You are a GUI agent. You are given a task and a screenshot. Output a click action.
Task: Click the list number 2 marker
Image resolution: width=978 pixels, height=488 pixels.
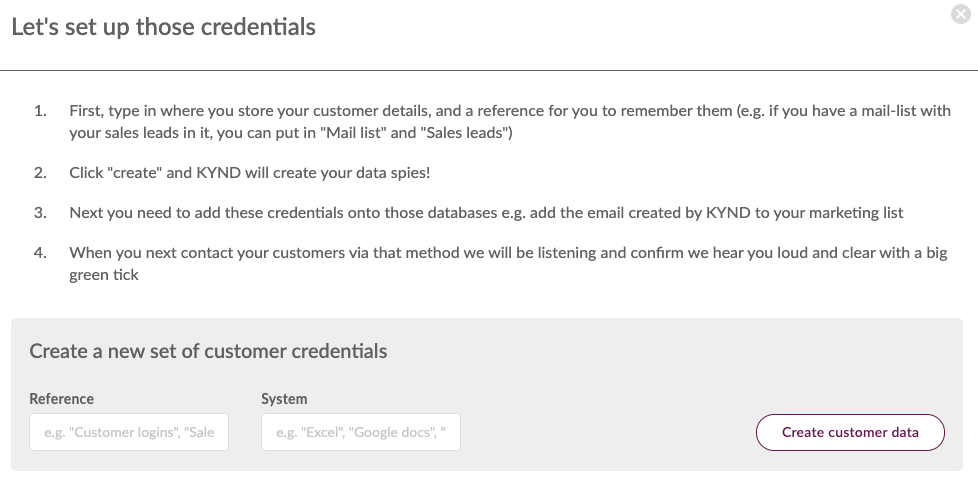[40, 172]
